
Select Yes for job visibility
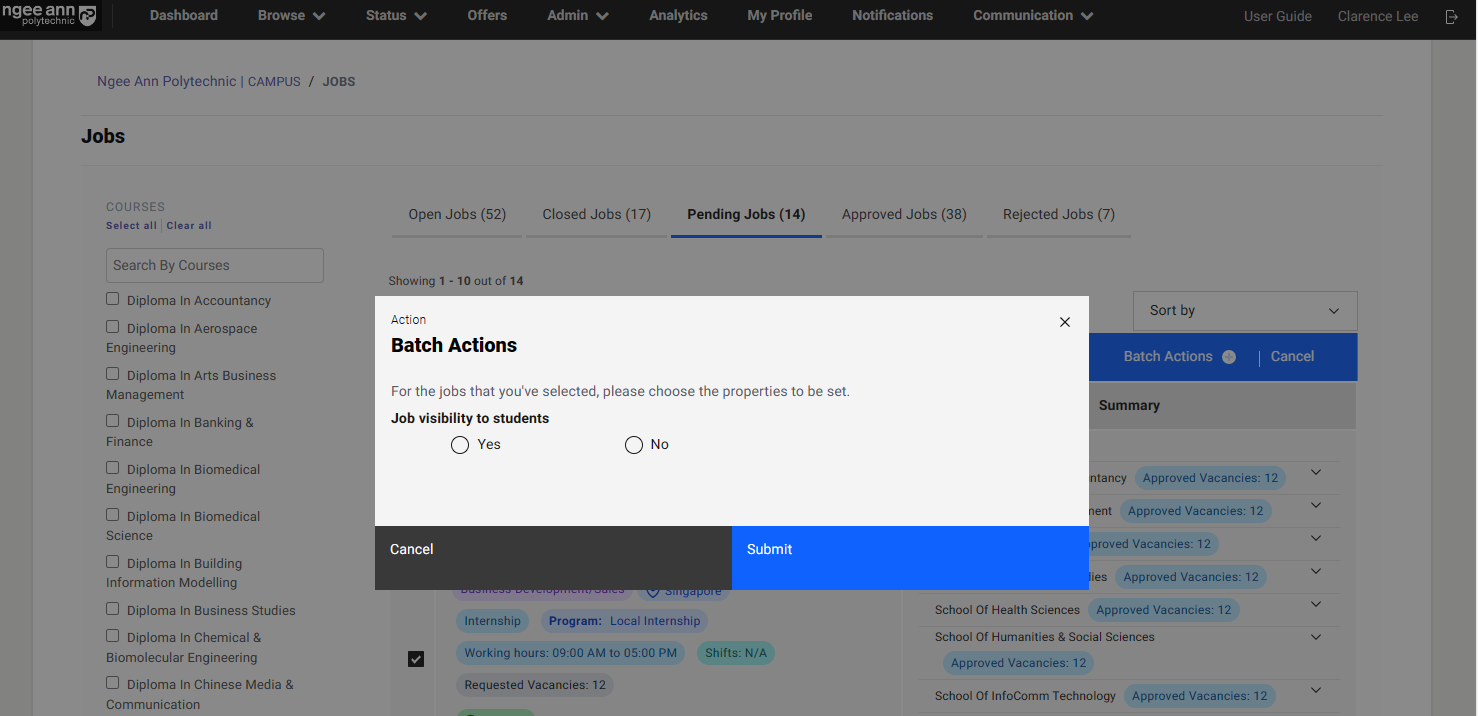click(460, 445)
